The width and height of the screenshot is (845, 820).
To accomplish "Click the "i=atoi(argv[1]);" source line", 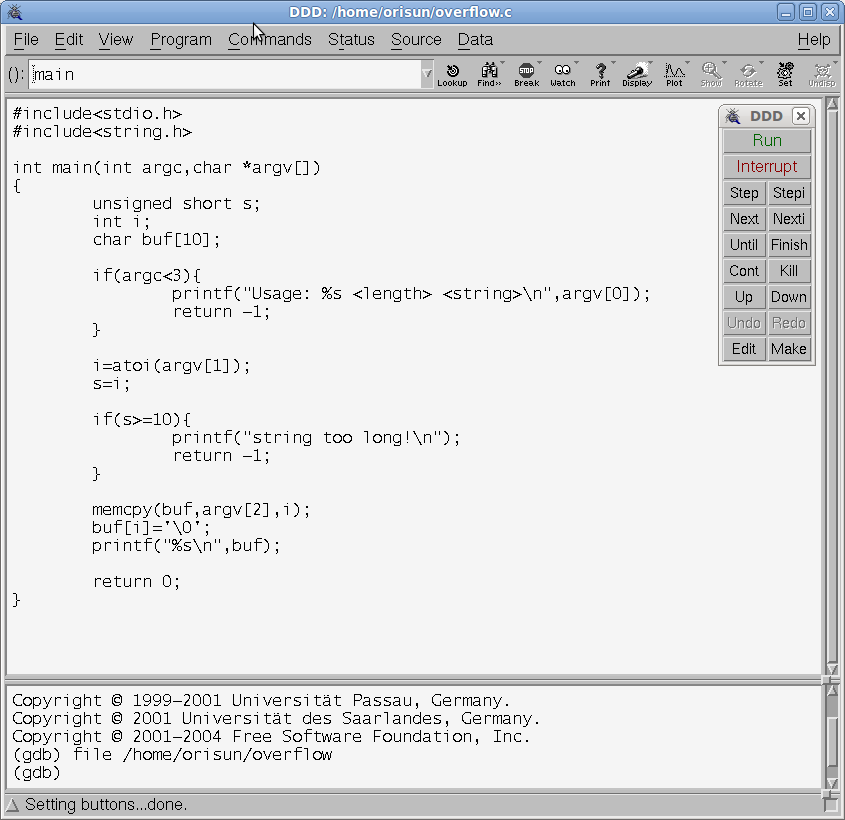I will (171, 366).
